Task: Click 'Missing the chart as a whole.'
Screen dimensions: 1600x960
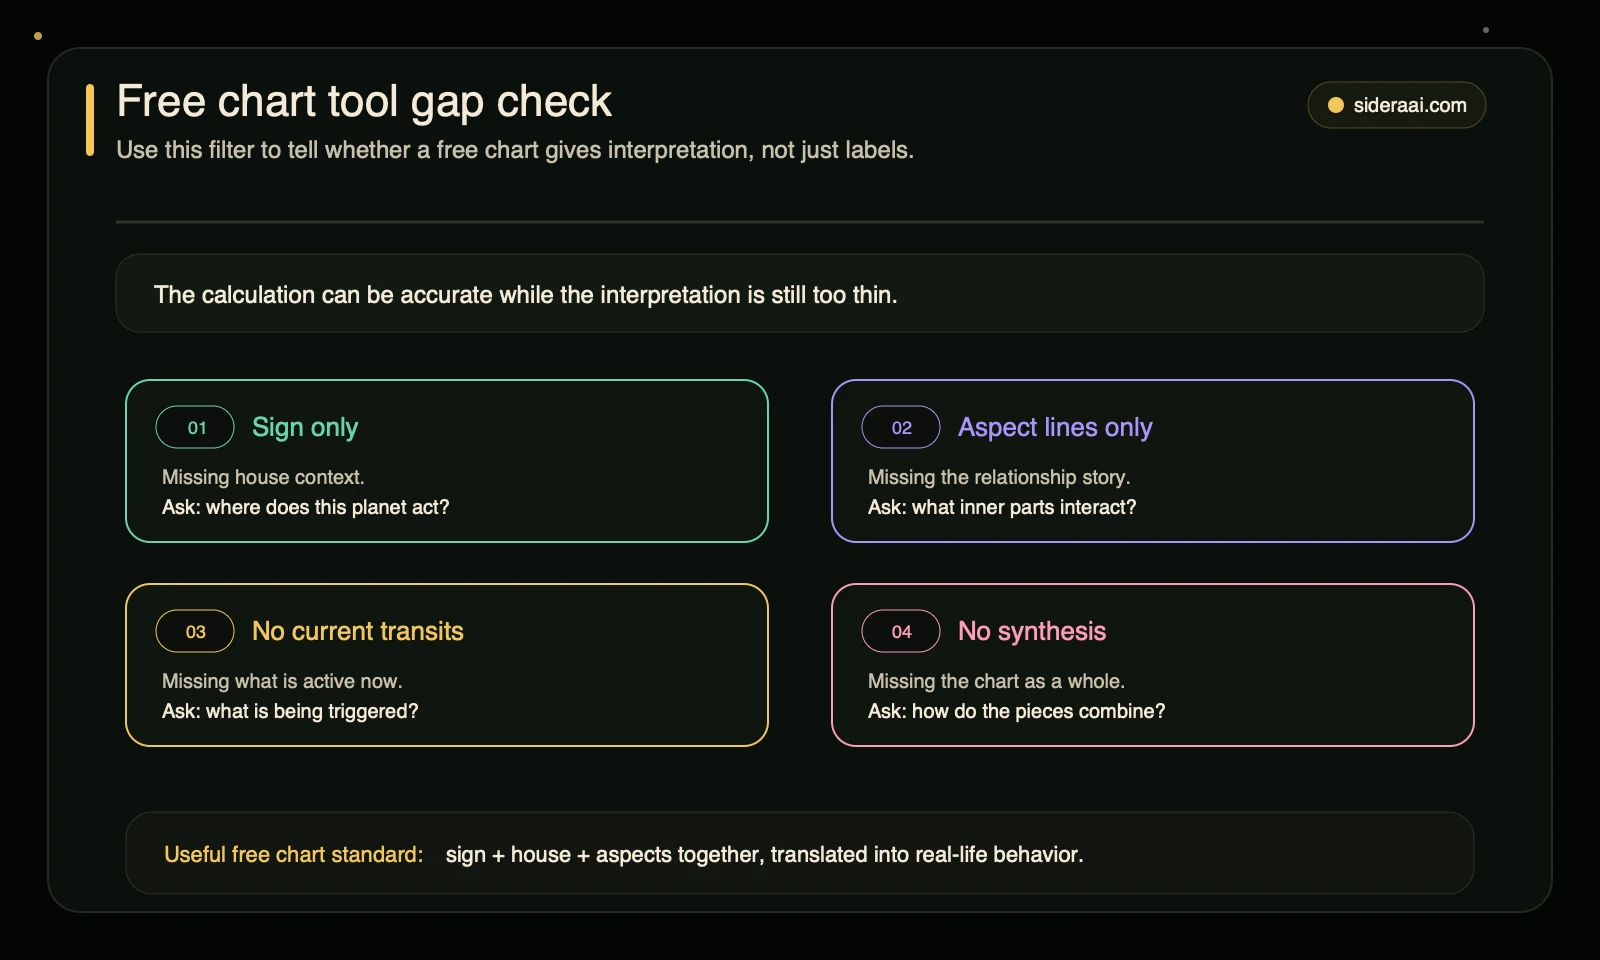Action: [996, 681]
